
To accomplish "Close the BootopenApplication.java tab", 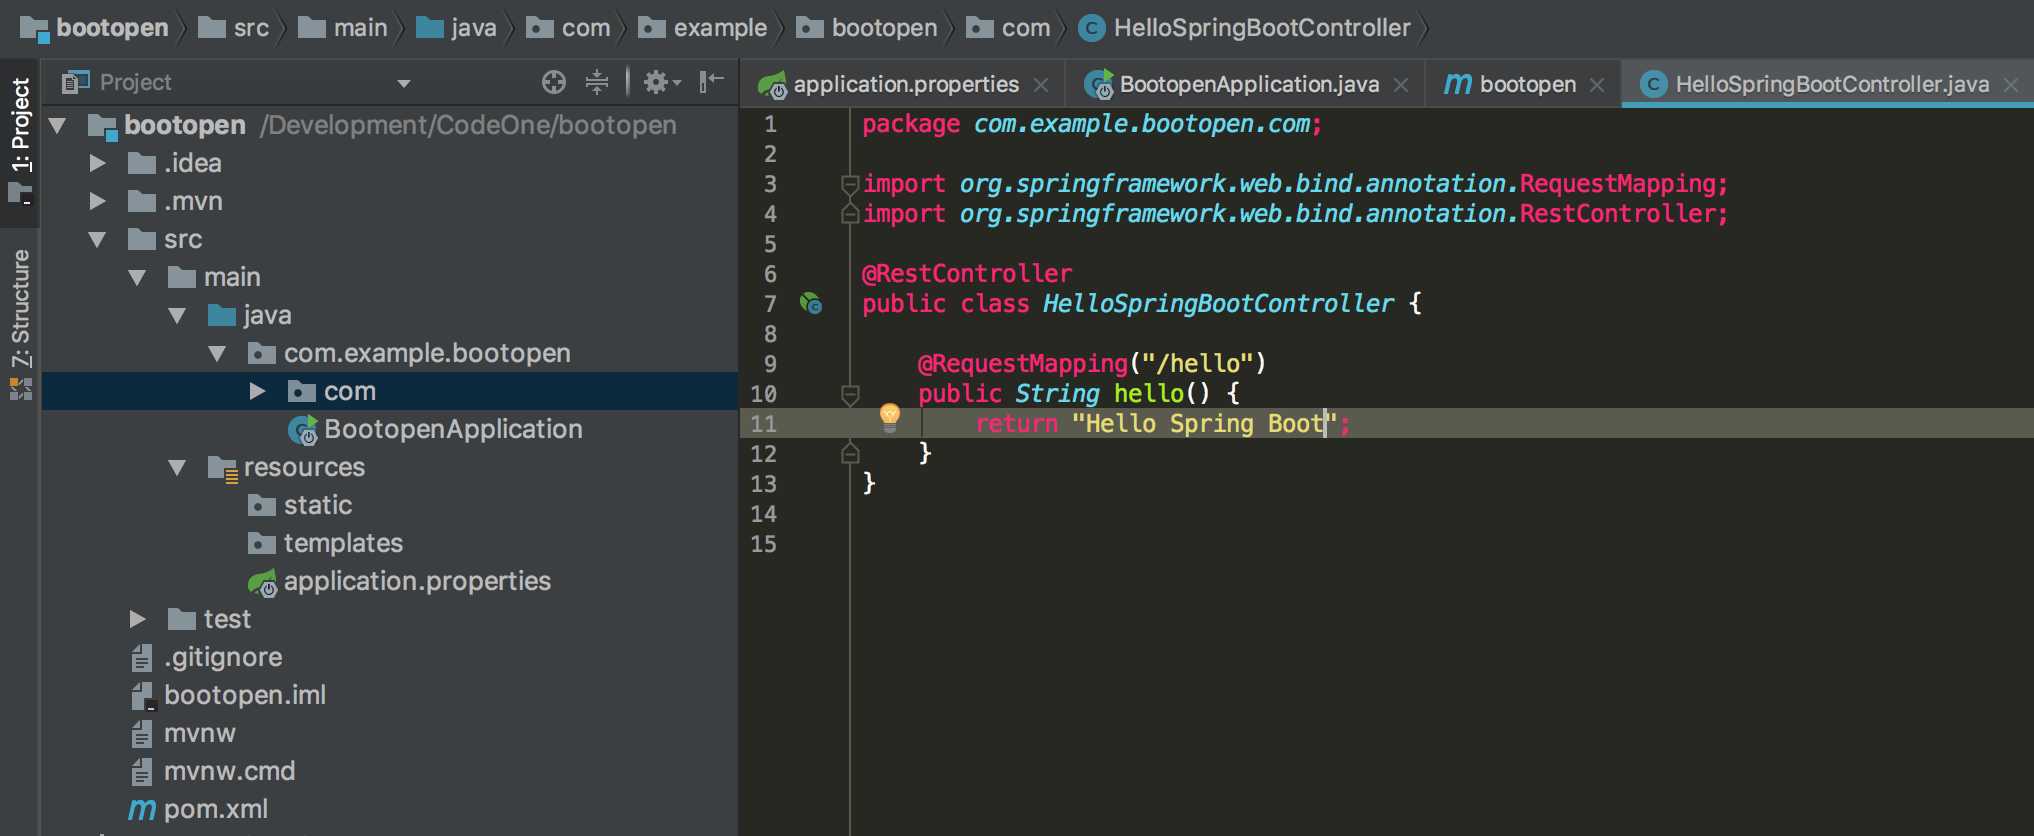I will point(1401,85).
